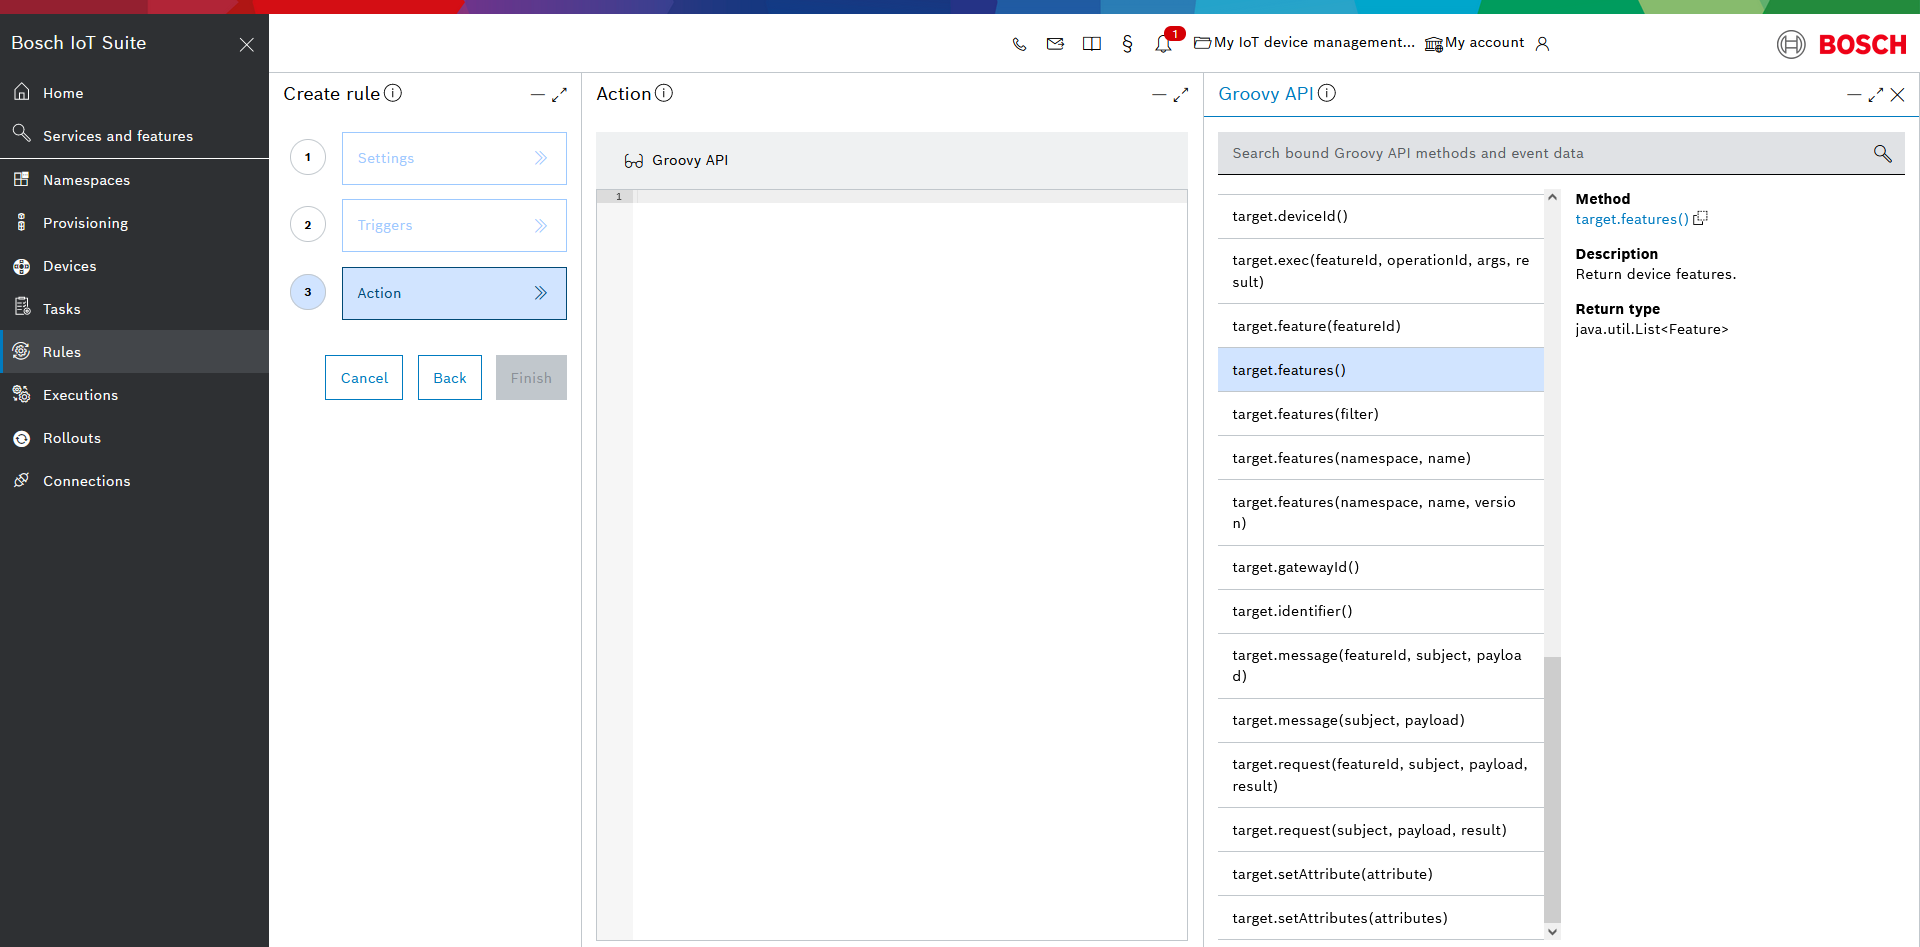Image resolution: width=1920 pixels, height=947 pixels.
Task: Select target.message(subject, payload) method
Action: click(1381, 720)
